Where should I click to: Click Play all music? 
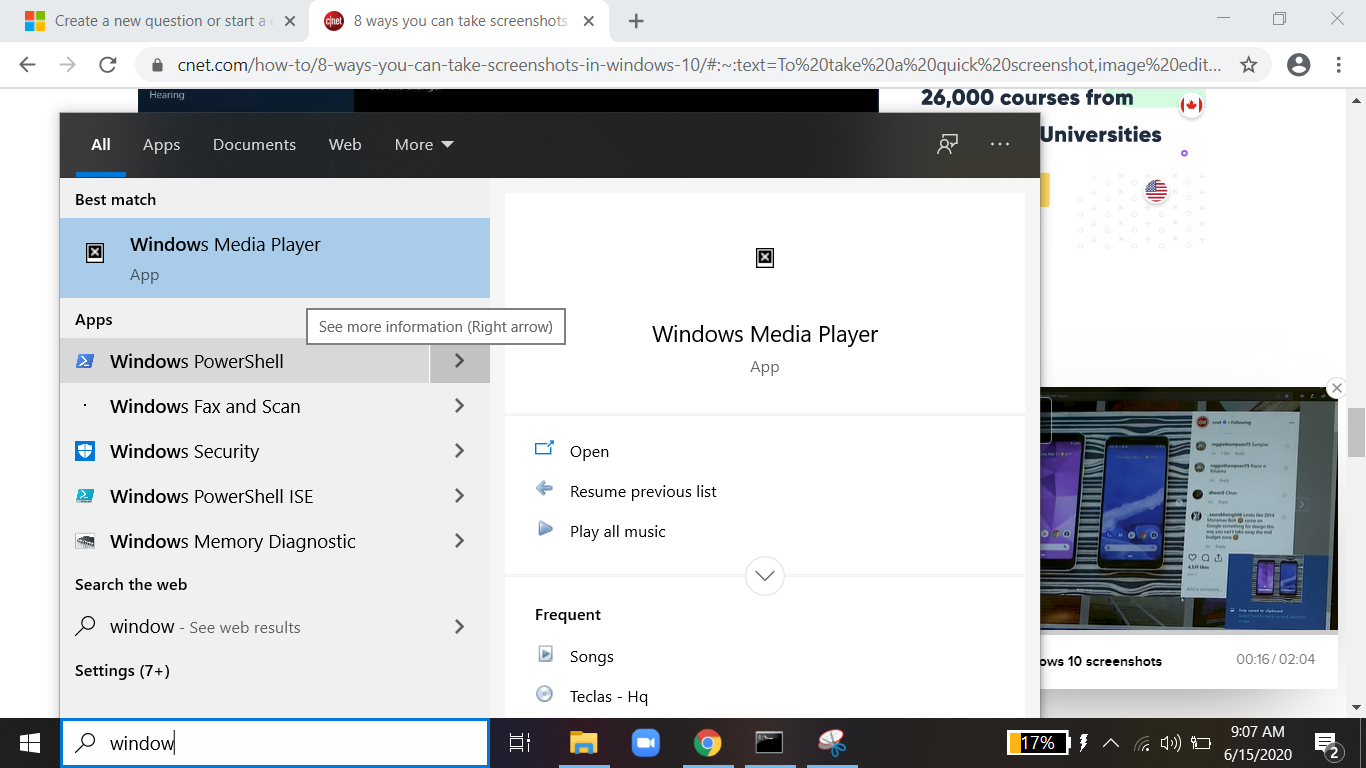point(617,531)
